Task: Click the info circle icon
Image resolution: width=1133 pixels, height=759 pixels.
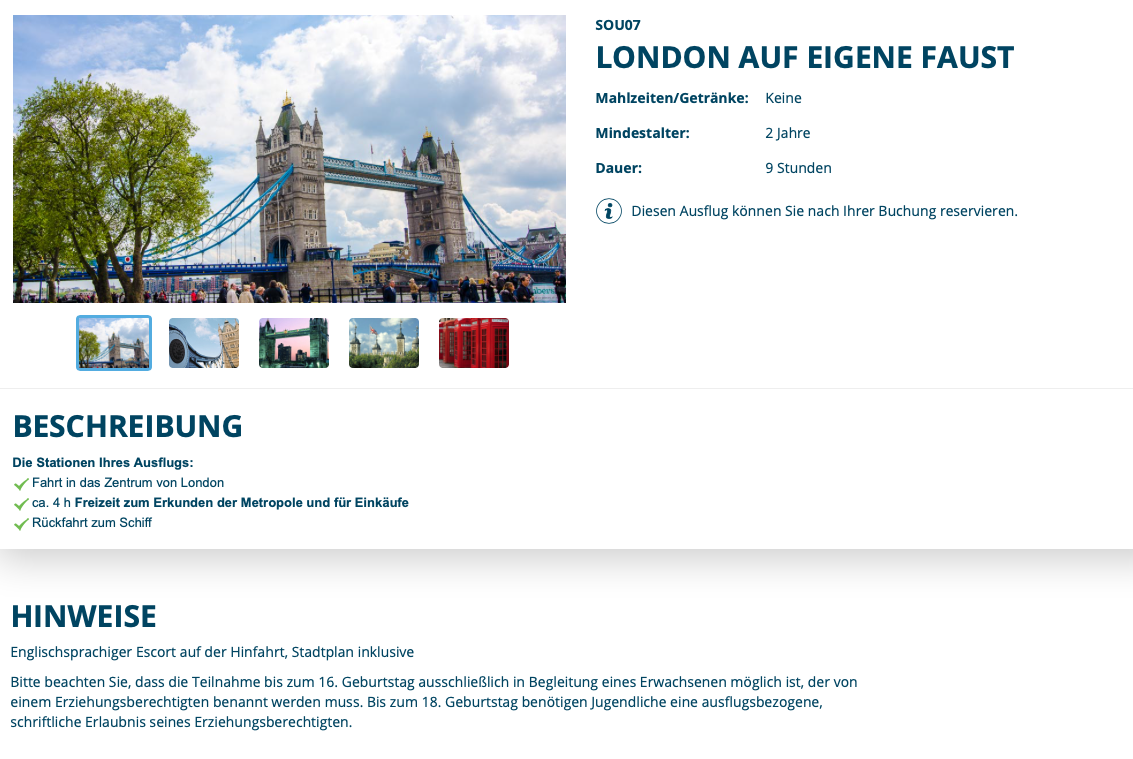Action: (608, 211)
